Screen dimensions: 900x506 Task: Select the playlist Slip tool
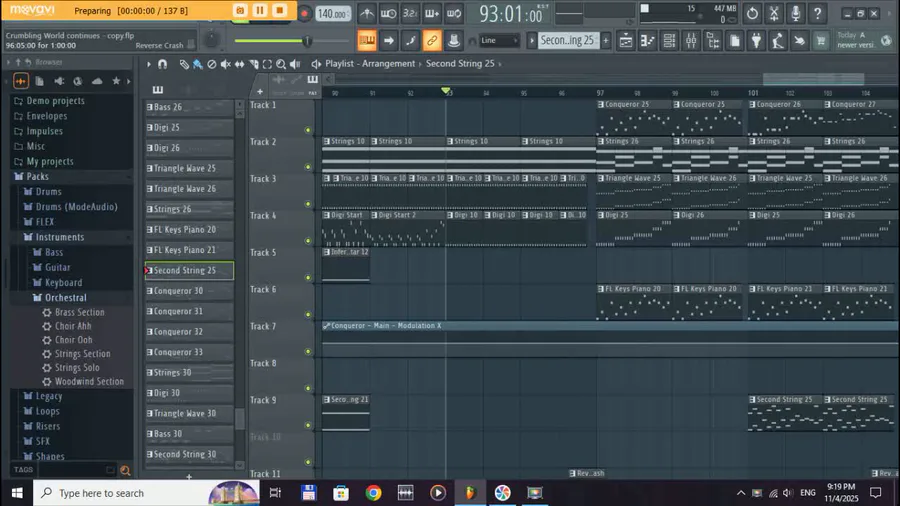click(x=239, y=64)
